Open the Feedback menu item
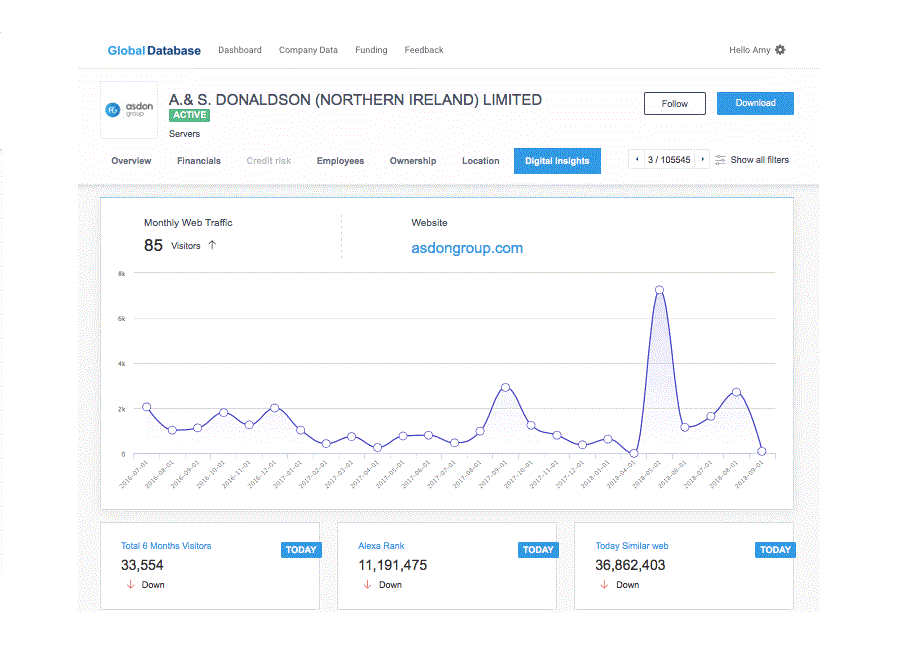This screenshot has height=658, width=897. click(424, 50)
